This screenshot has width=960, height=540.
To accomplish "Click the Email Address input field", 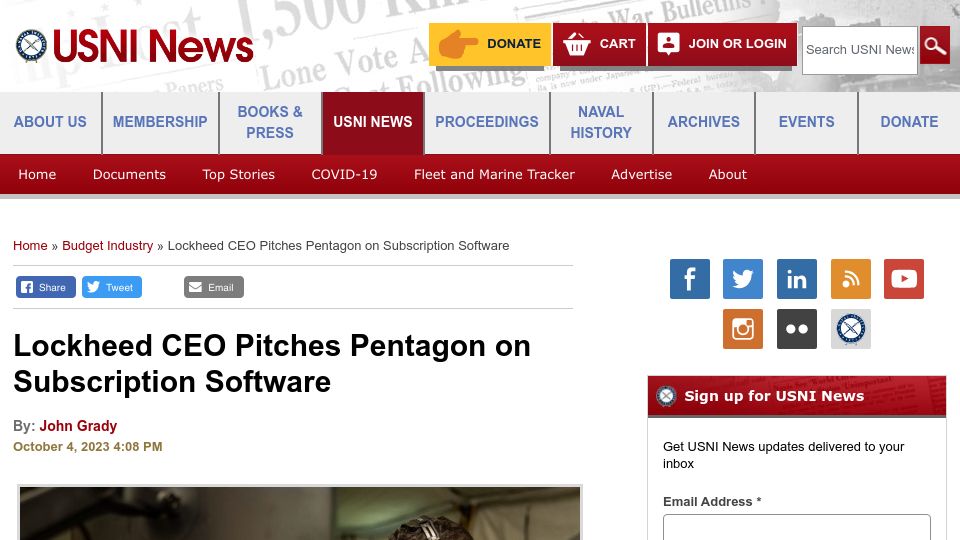I will coord(797,527).
